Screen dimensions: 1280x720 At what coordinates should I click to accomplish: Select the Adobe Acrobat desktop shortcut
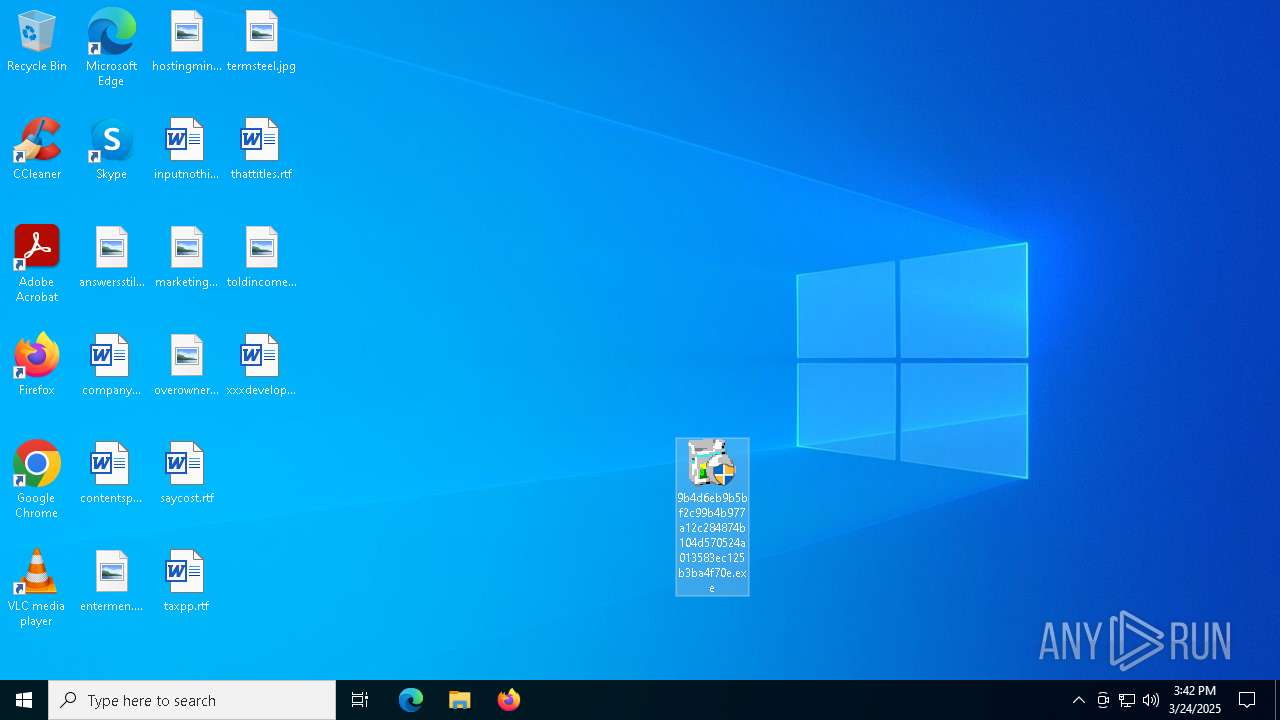point(37,264)
